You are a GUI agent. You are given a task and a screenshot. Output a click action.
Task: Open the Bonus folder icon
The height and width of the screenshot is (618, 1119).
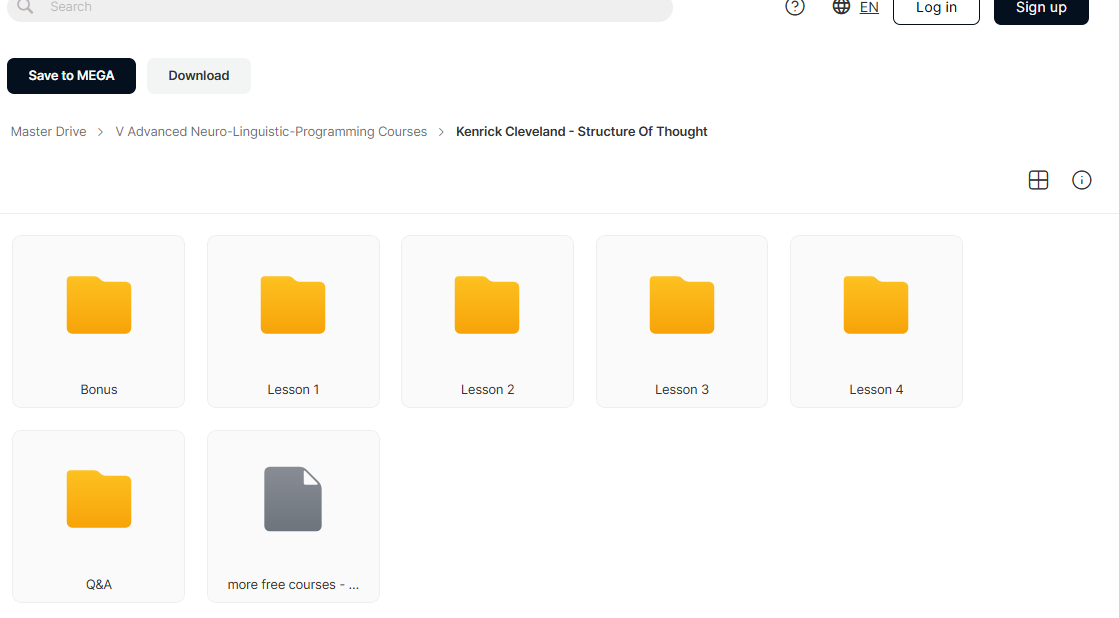point(98,305)
